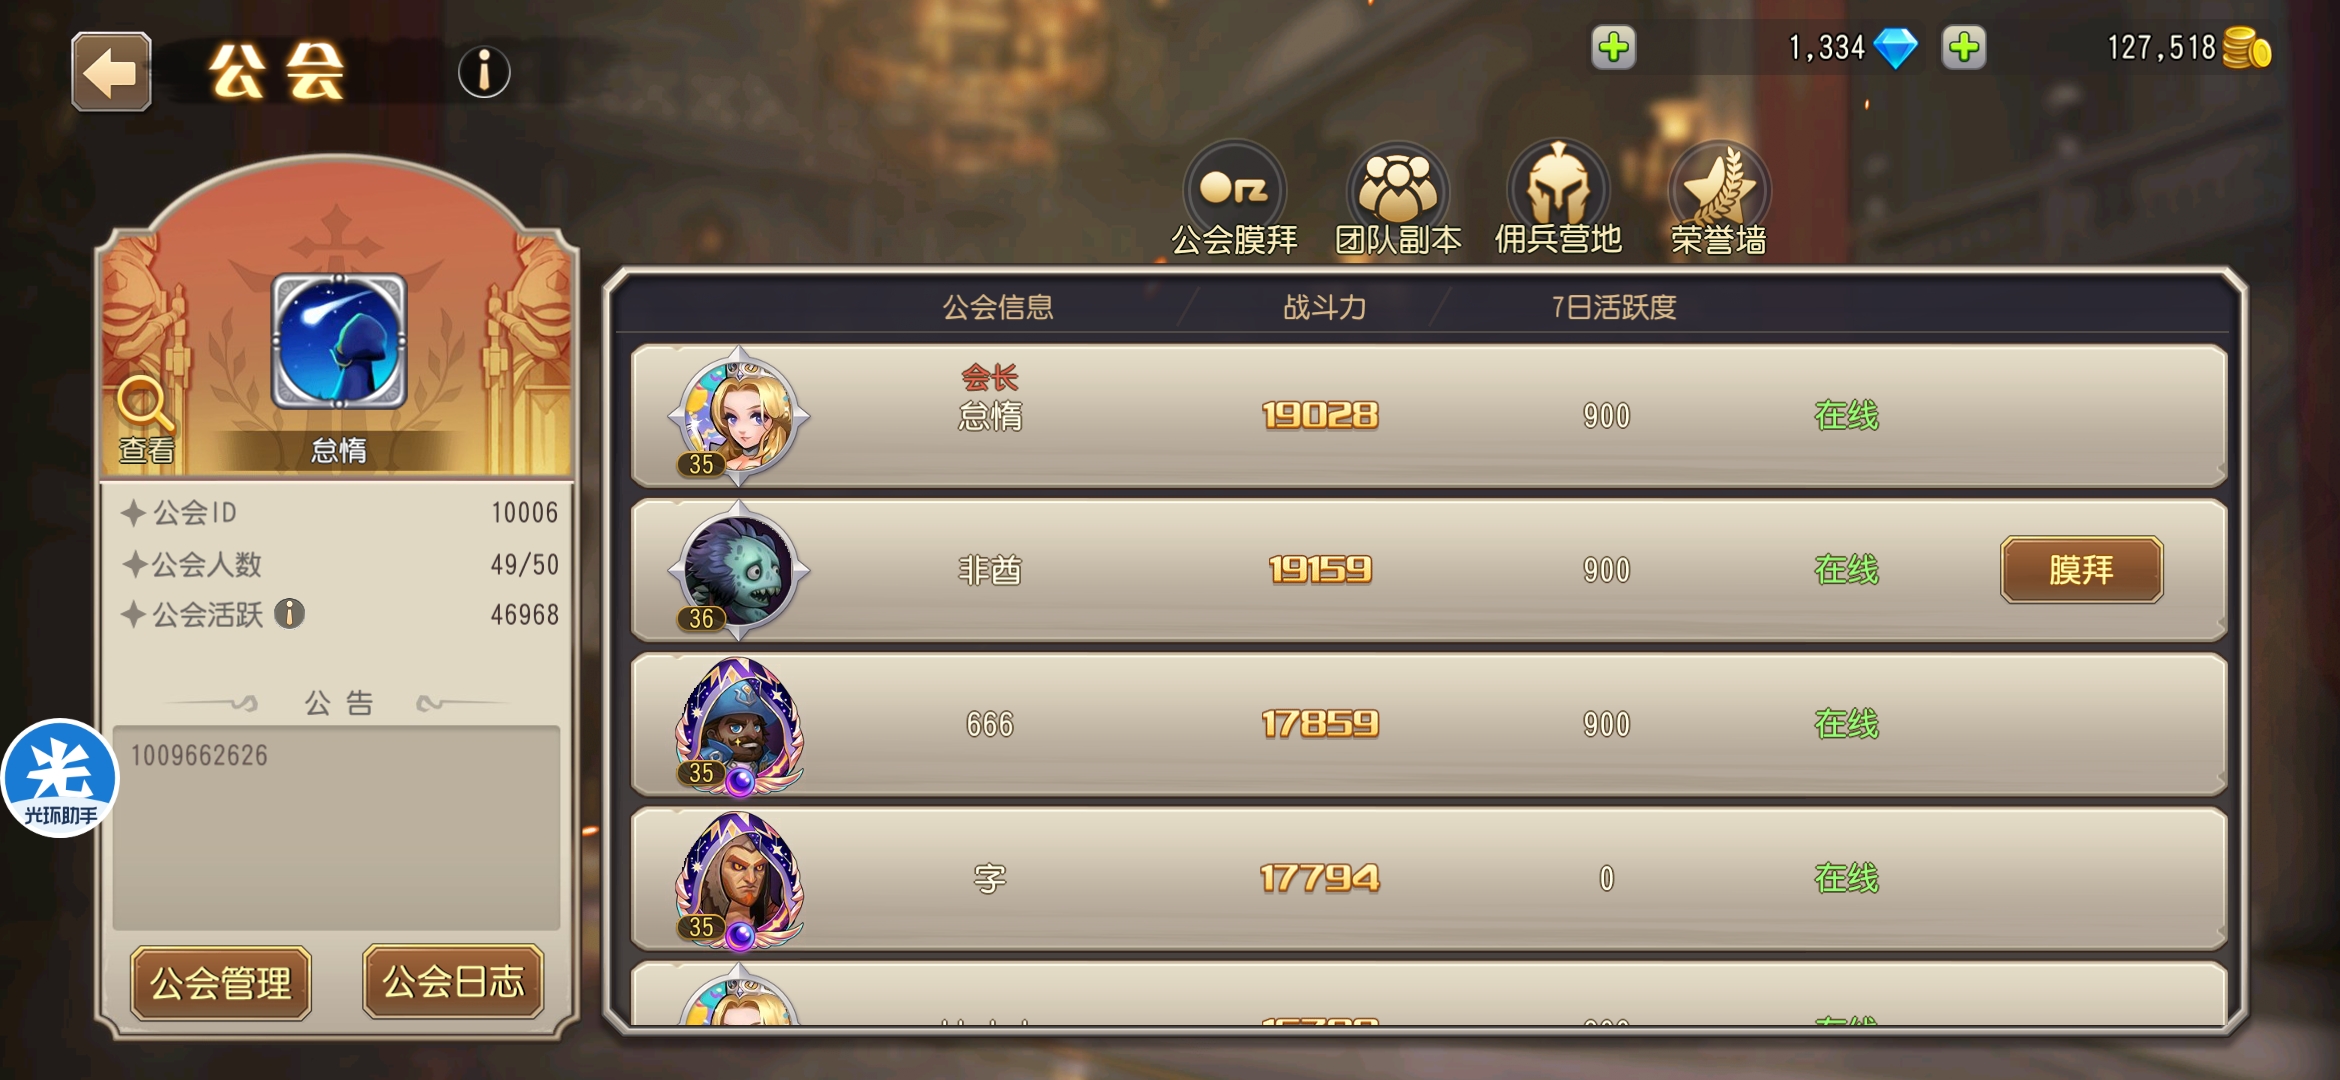Click 膜拜 button for 非酋
This screenshot has width=2340, height=1080.
(x=2081, y=570)
